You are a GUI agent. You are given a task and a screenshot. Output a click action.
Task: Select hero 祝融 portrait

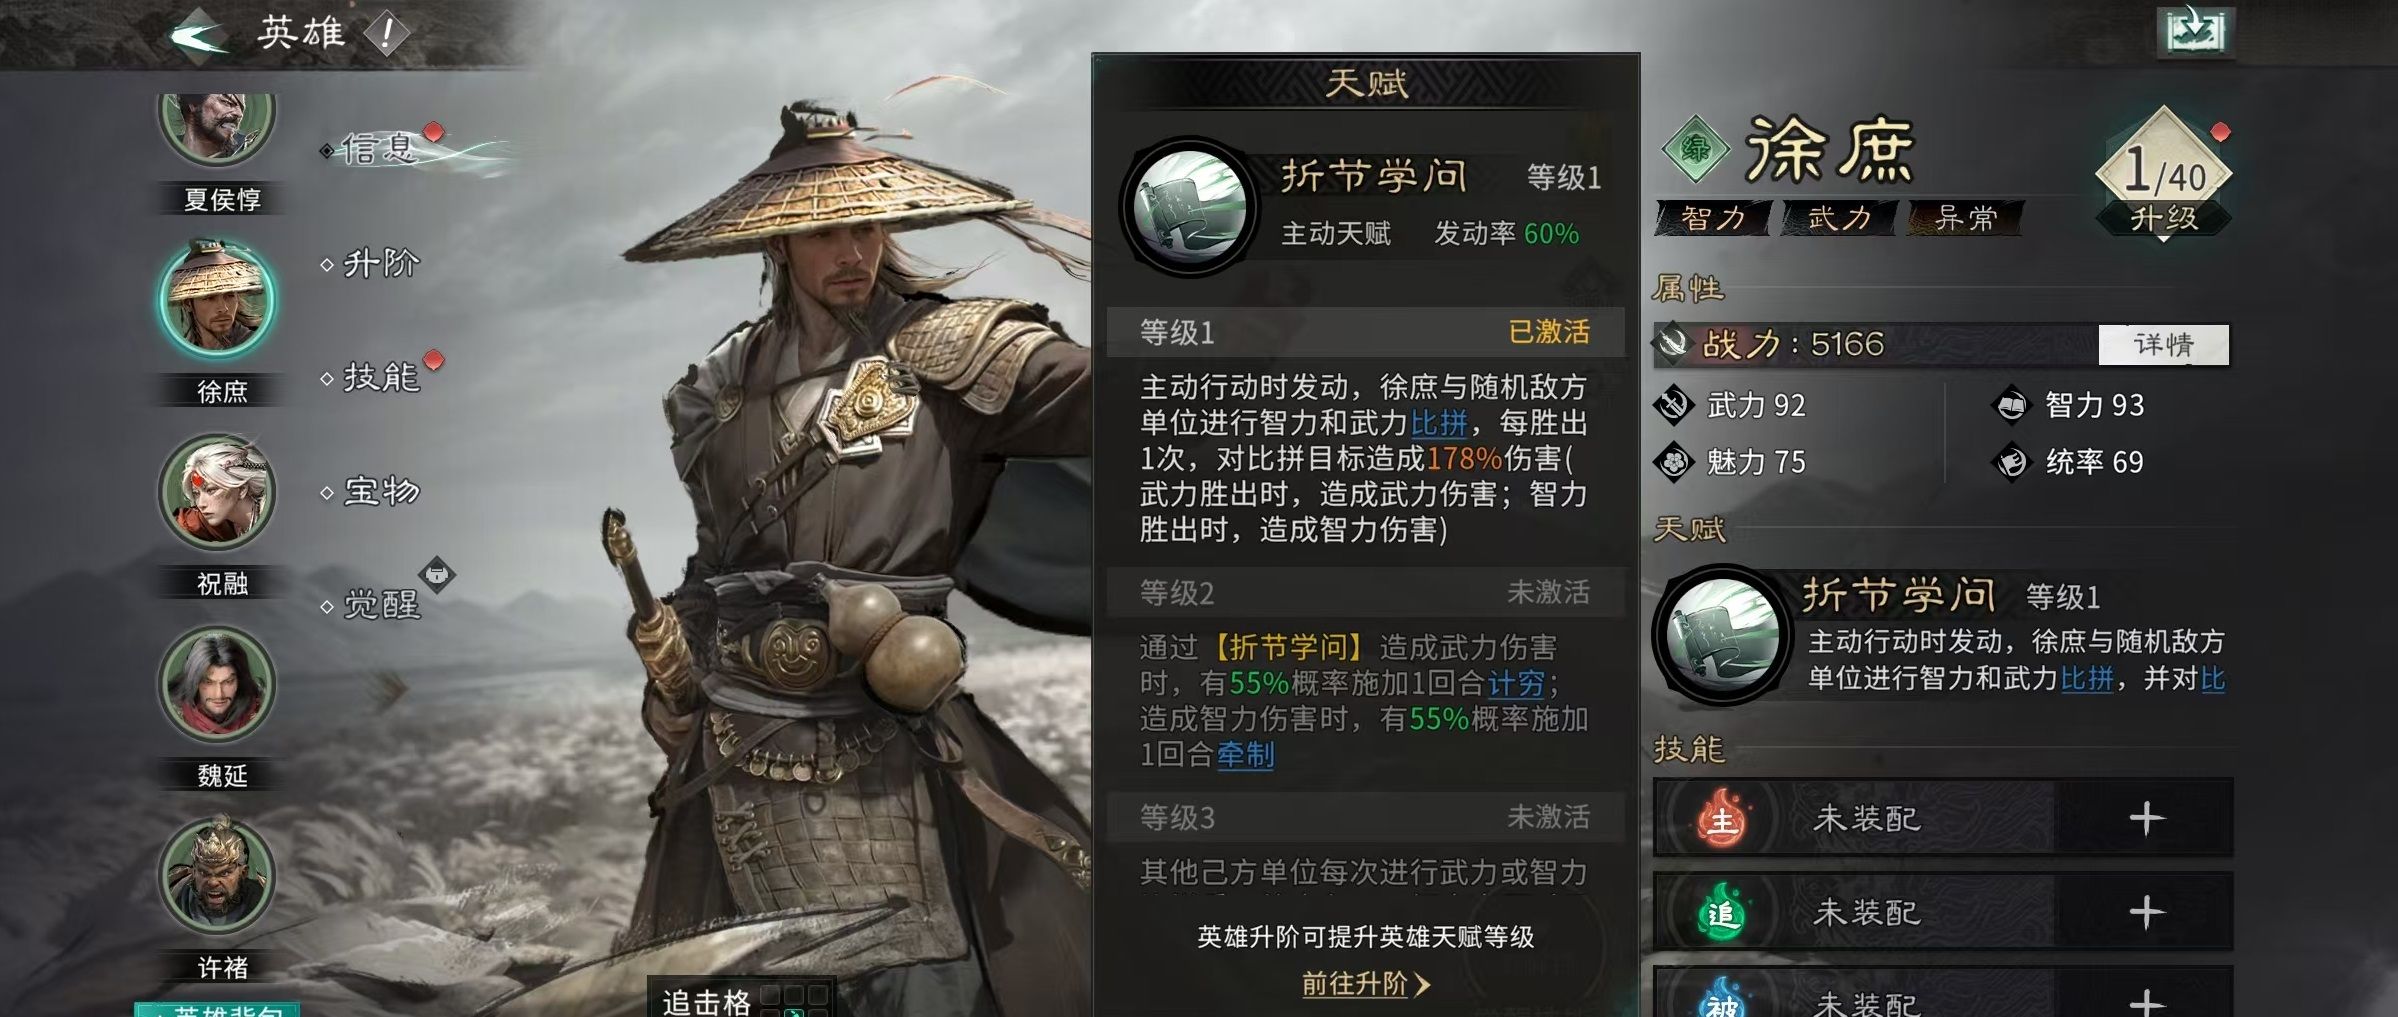pos(217,492)
